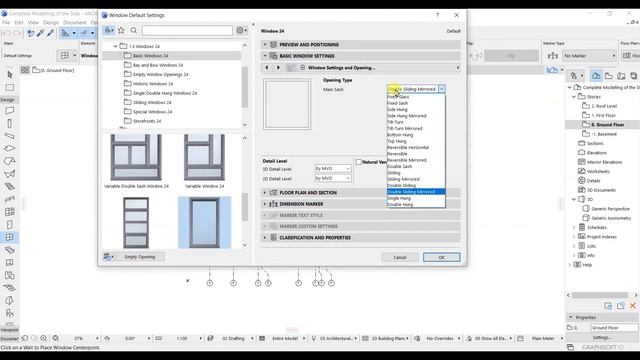Select the Column tool in the Toolbox
Screen dimensions: 640x360
pyautogui.click(x=10, y=123)
